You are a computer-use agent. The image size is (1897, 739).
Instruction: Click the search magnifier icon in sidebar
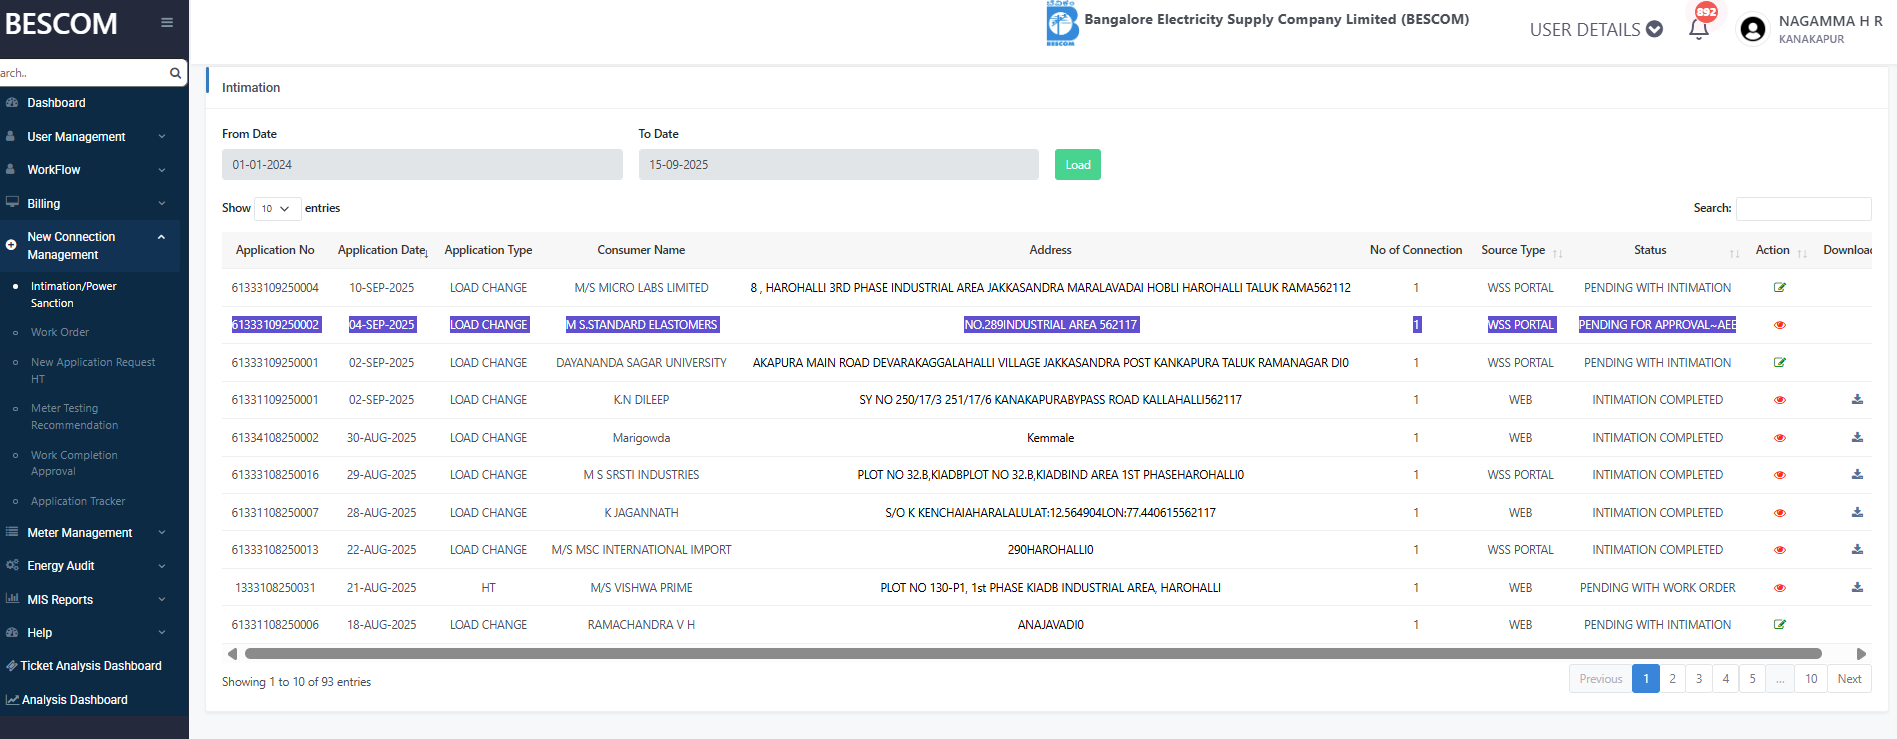[x=175, y=73]
